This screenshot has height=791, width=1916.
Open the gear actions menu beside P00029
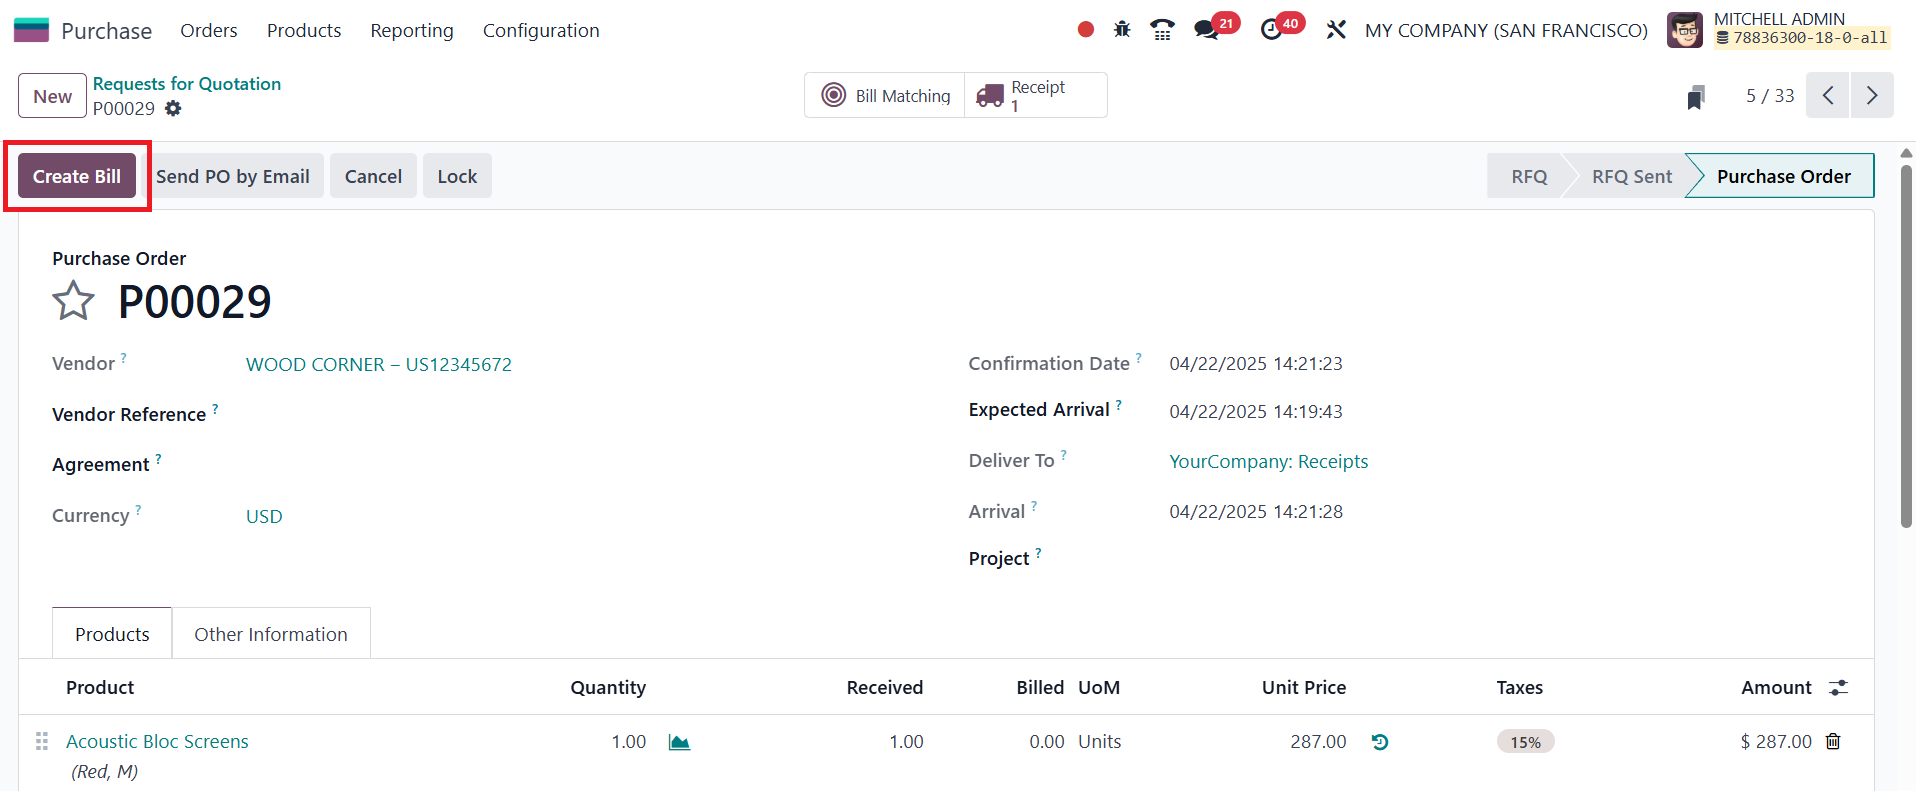coord(173,108)
